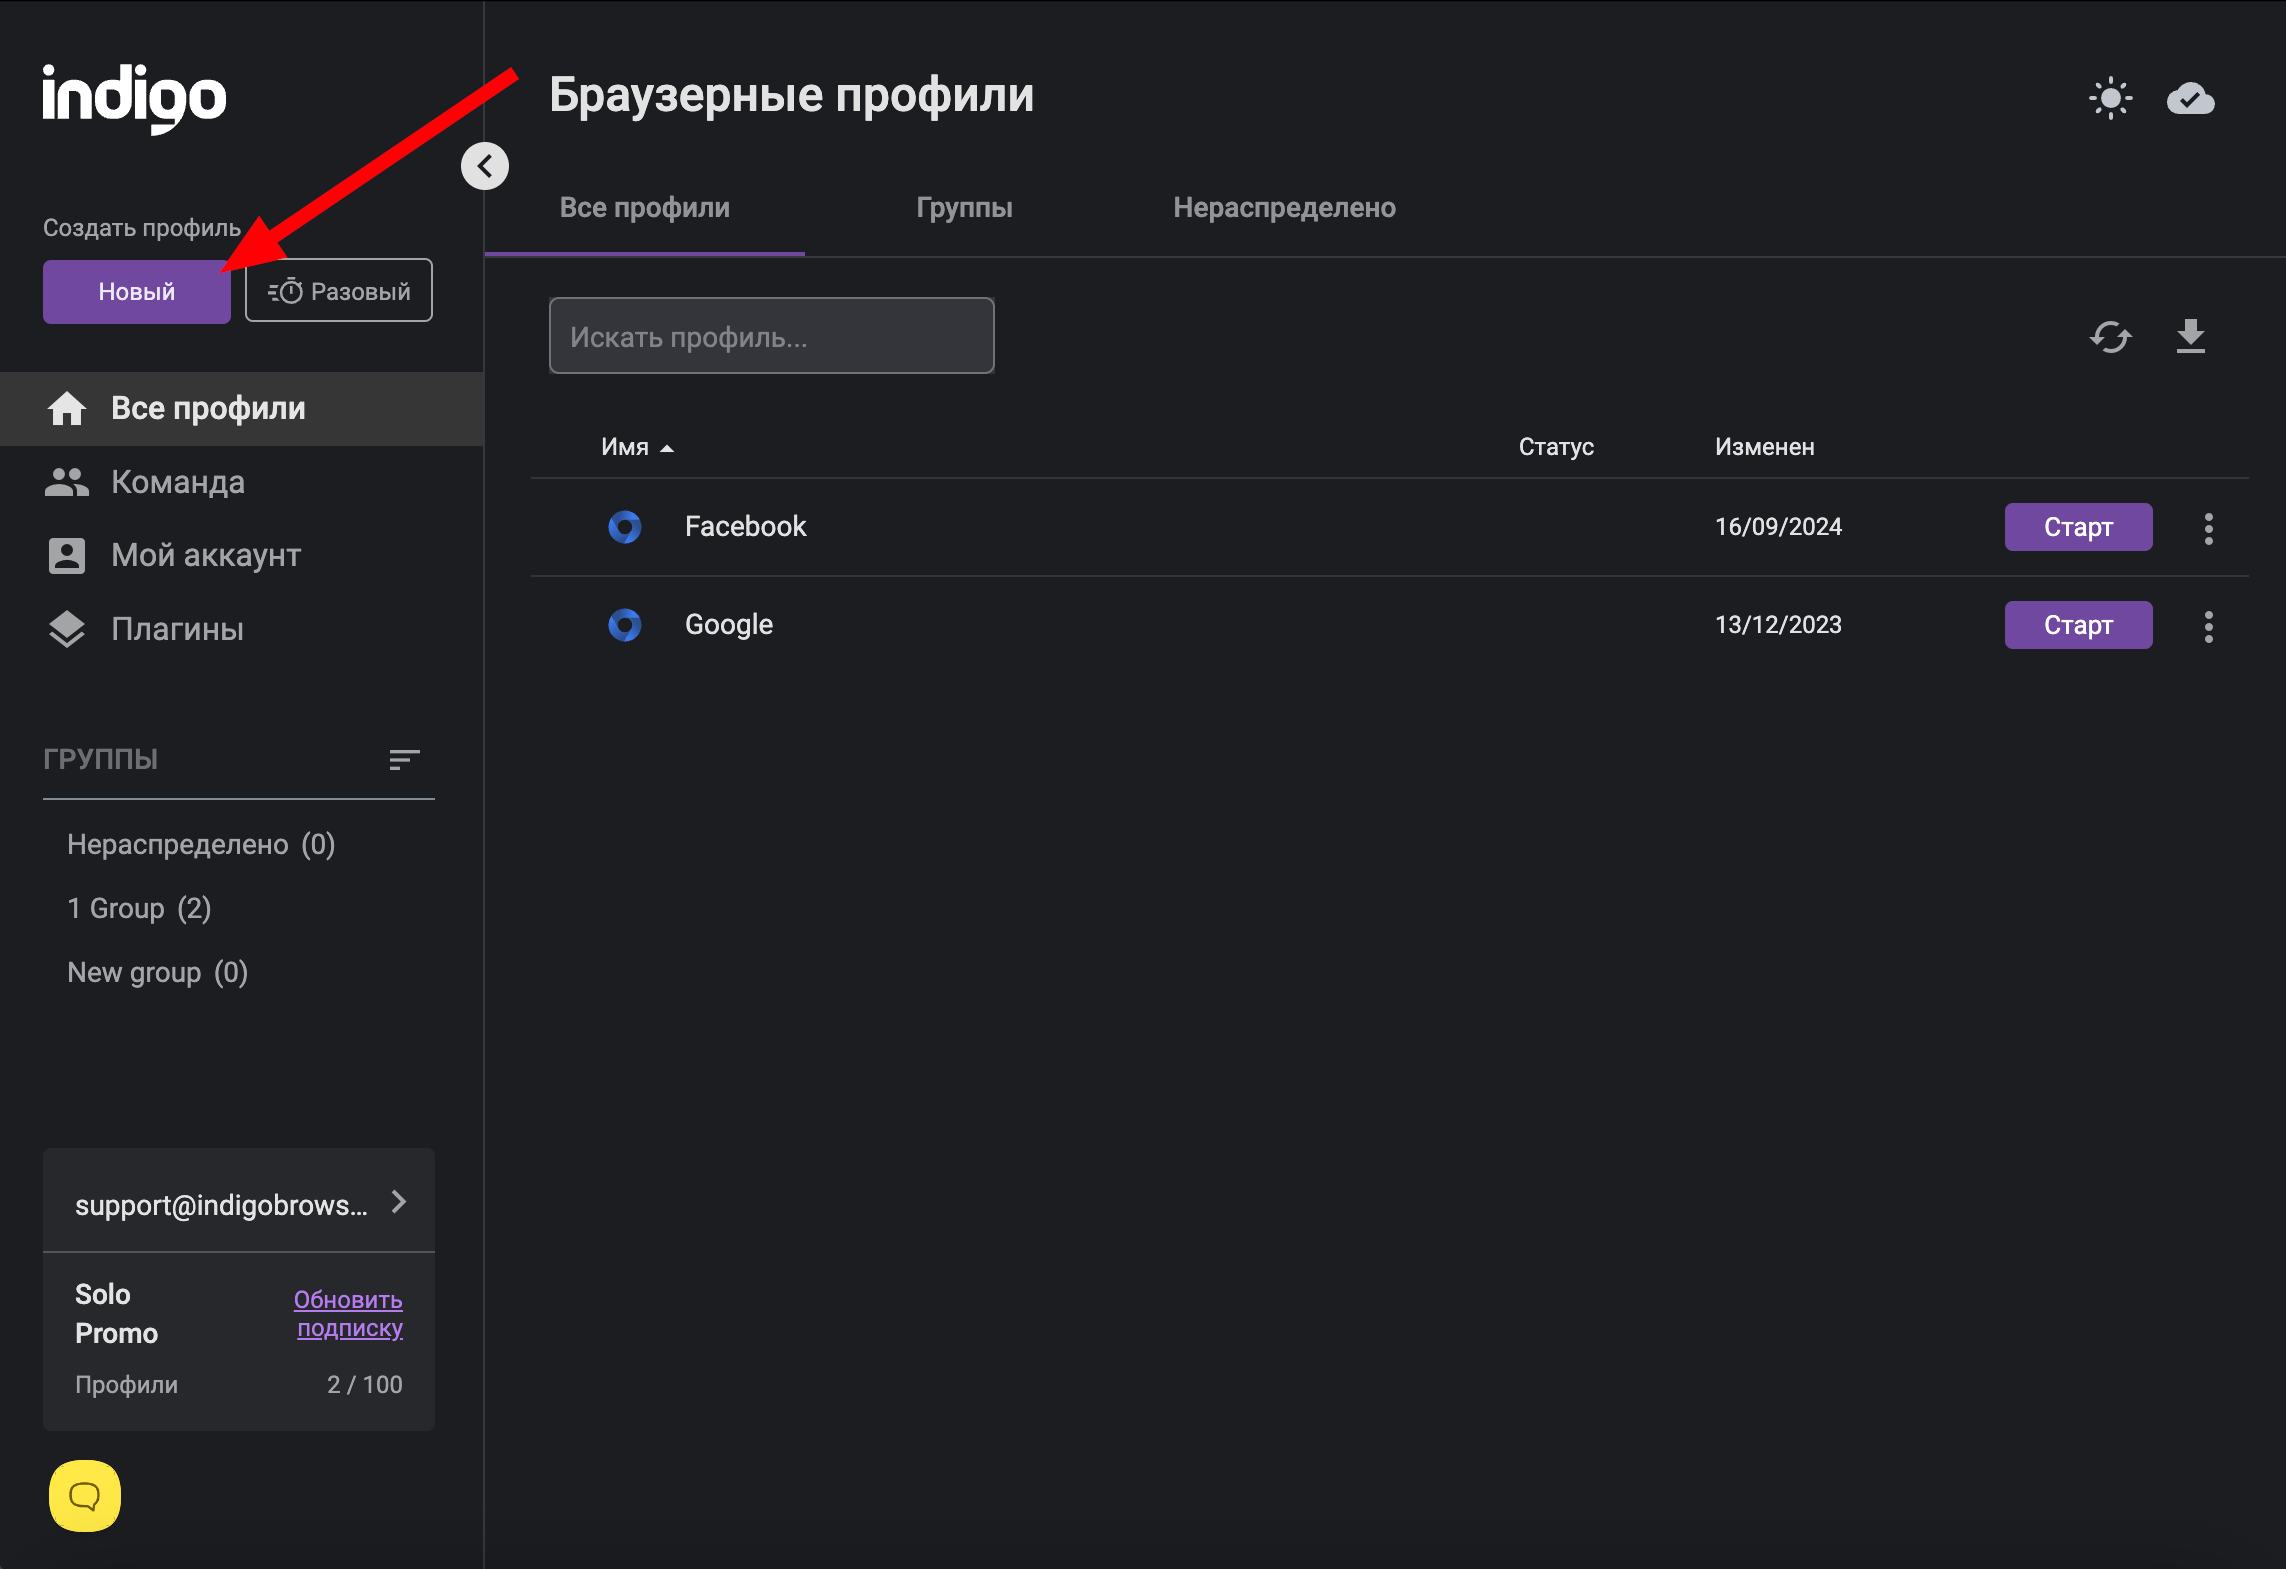This screenshot has height=1569, width=2286.
Task: Expand the support account email chevron
Action: tap(399, 1202)
